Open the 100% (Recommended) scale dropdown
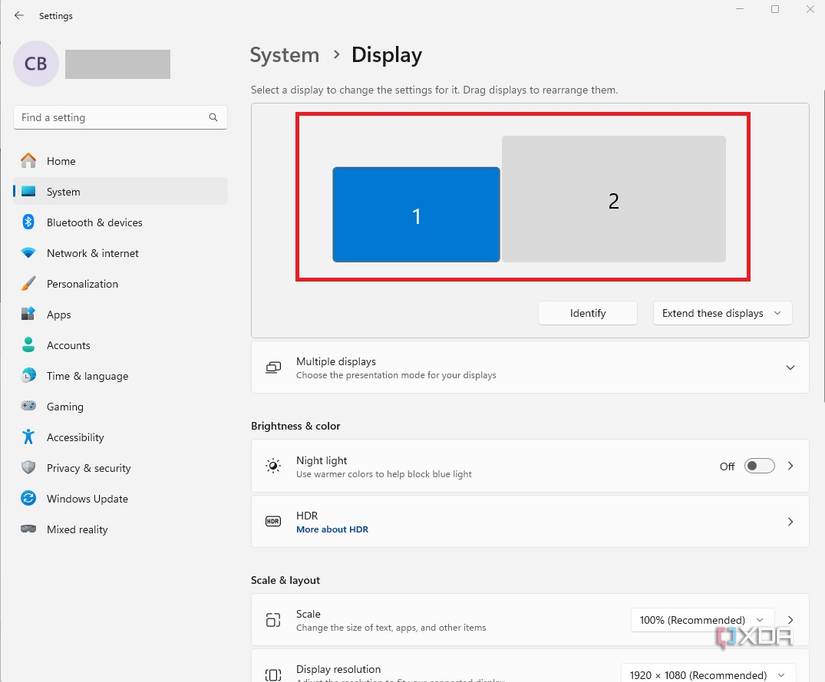Viewport: 825px width, 682px height. point(702,620)
